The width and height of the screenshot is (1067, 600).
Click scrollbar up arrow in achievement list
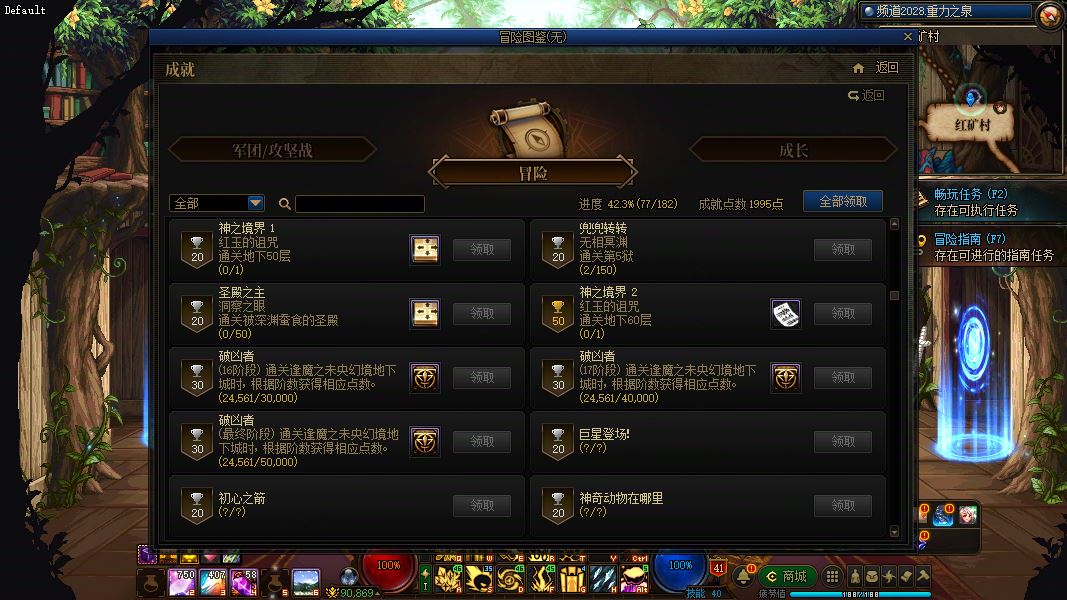pyautogui.click(x=894, y=224)
